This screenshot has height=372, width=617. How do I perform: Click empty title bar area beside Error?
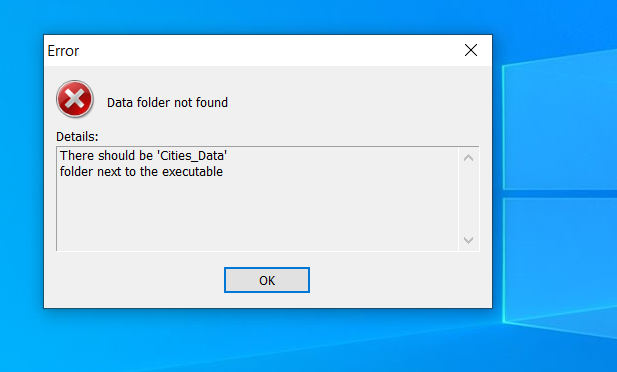(268, 50)
